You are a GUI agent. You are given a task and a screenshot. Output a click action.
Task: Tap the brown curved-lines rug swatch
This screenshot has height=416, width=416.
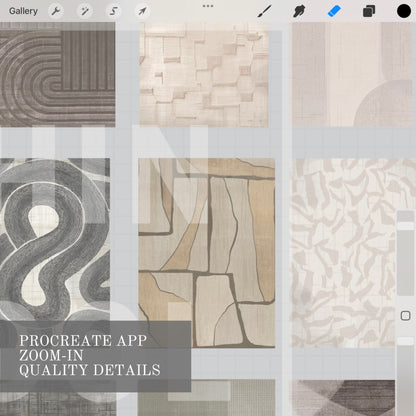57,74
